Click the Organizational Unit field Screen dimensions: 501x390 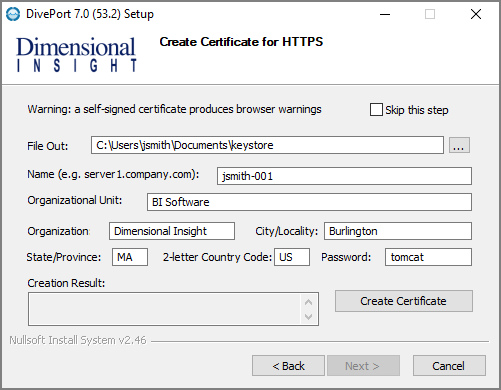click(309, 202)
